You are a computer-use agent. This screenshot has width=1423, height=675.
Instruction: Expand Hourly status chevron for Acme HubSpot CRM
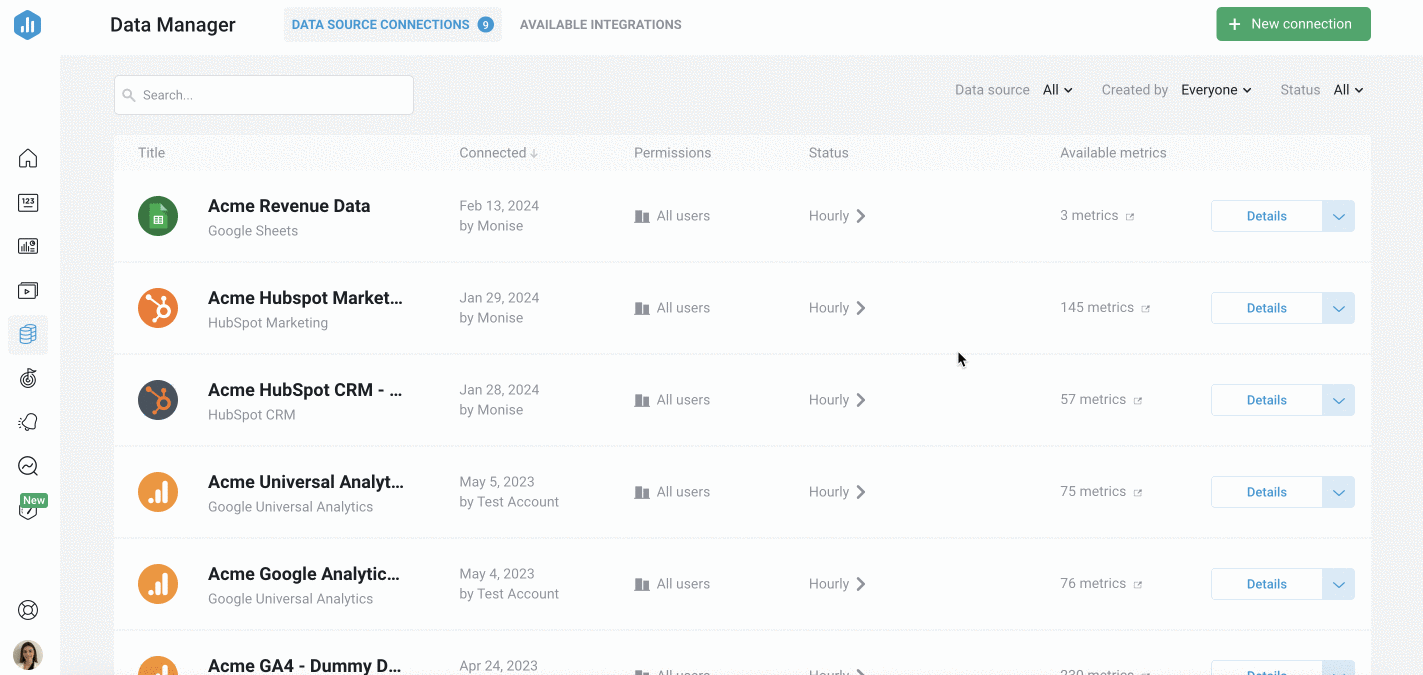[861, 400]
